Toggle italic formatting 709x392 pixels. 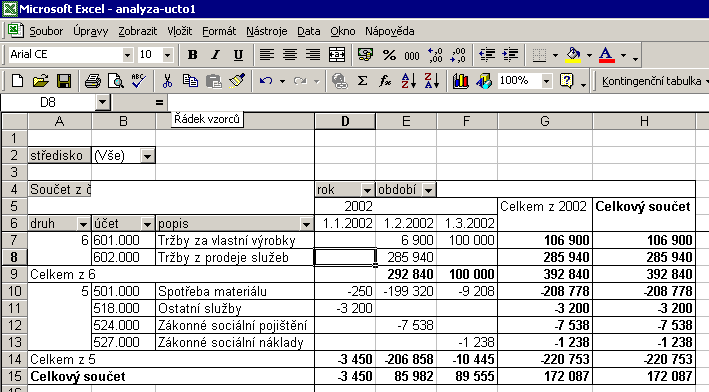coord(215,55)
